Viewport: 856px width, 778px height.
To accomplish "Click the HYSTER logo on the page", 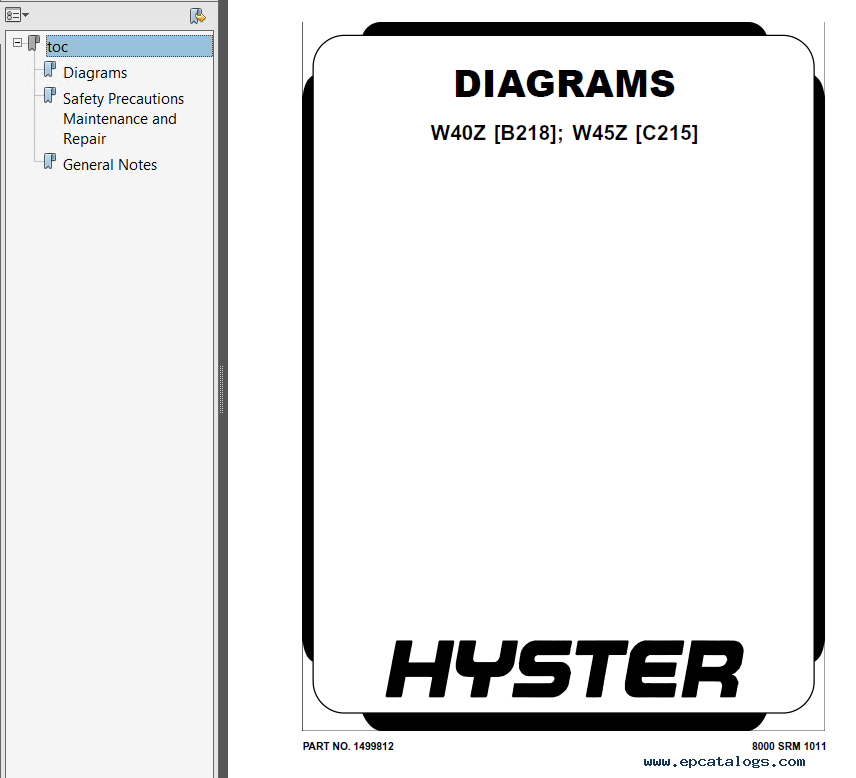I will [564, 669].
